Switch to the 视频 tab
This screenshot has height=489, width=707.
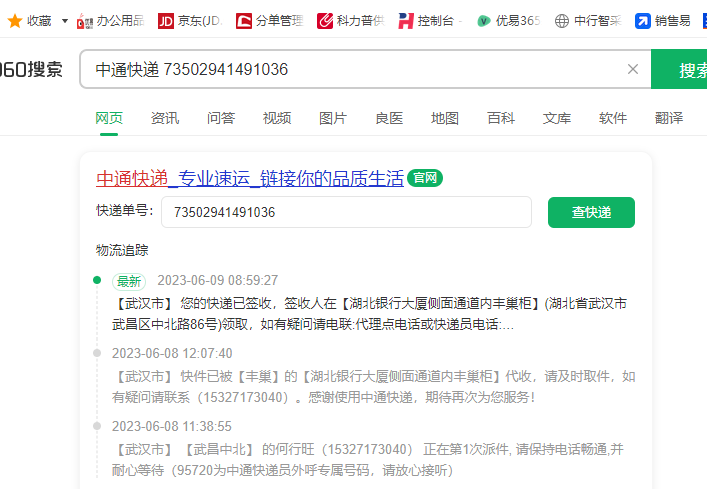coord(277,118)
